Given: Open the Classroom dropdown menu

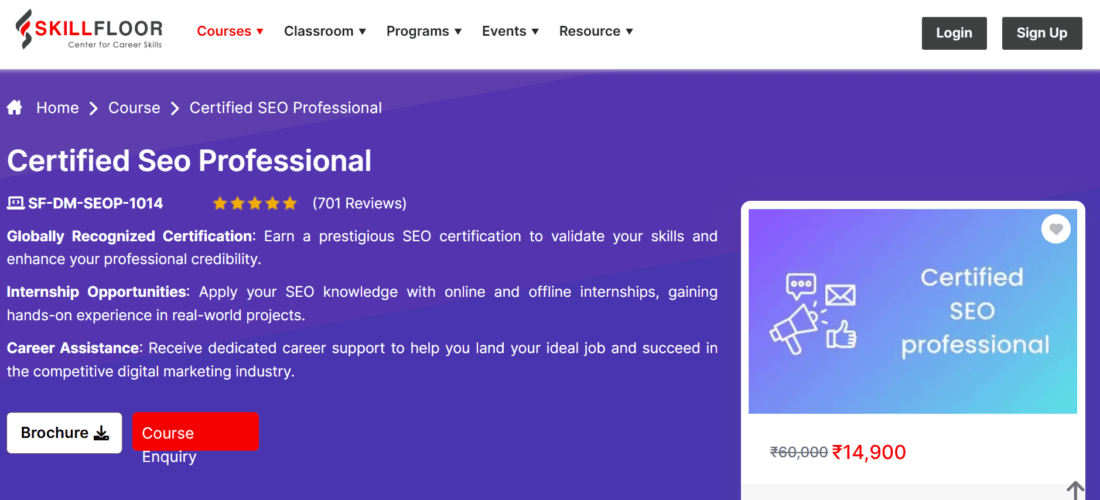Looking at the screenshot, I should point(325,31).
